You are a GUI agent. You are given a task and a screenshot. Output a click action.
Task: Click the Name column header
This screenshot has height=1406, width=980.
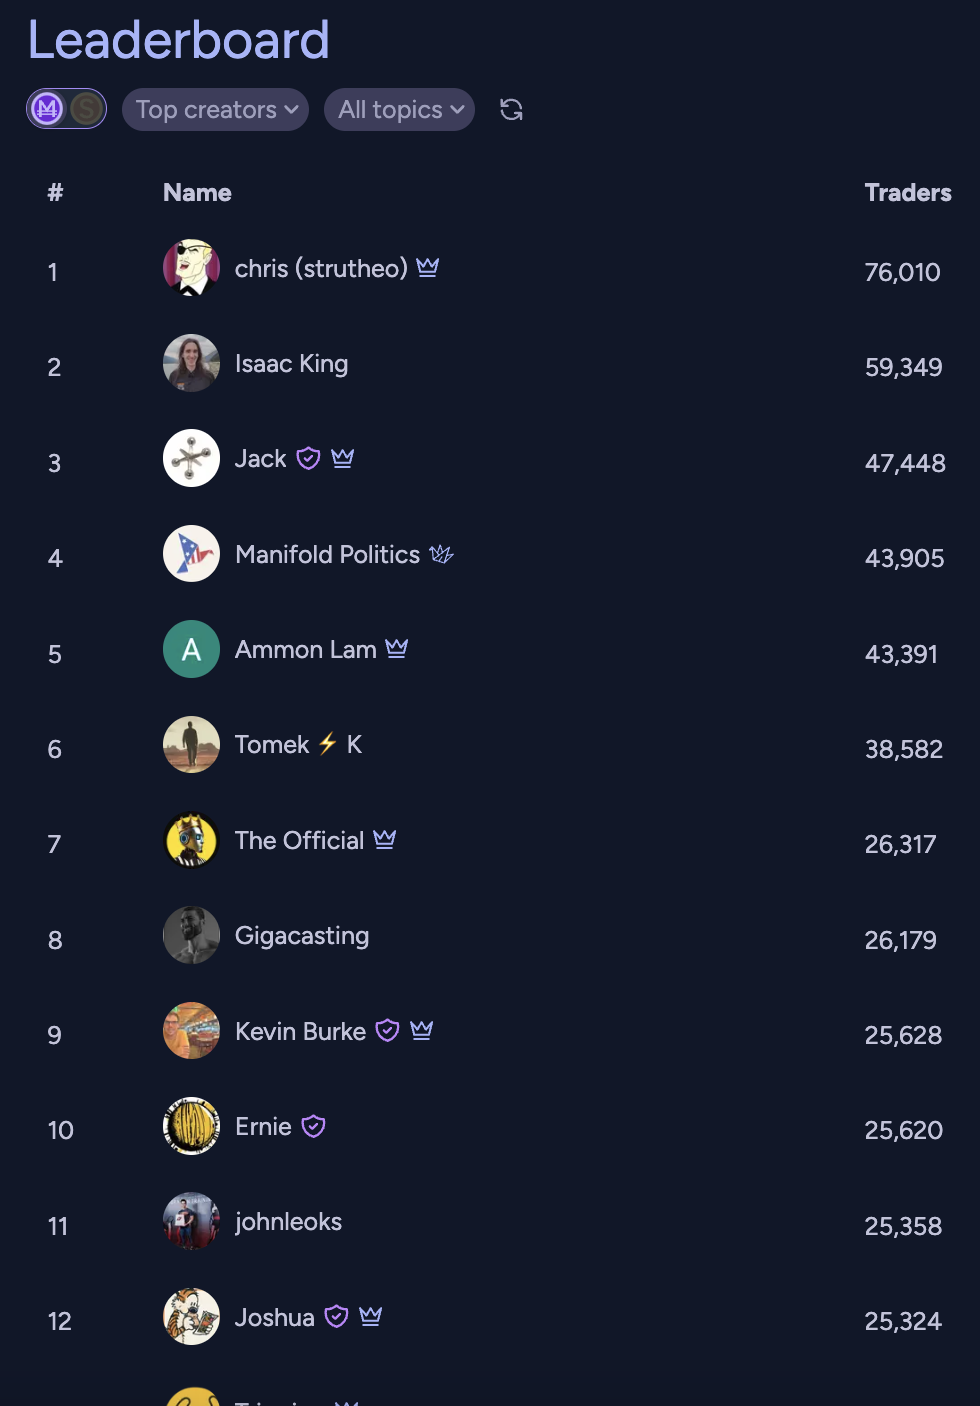point(197,192)
